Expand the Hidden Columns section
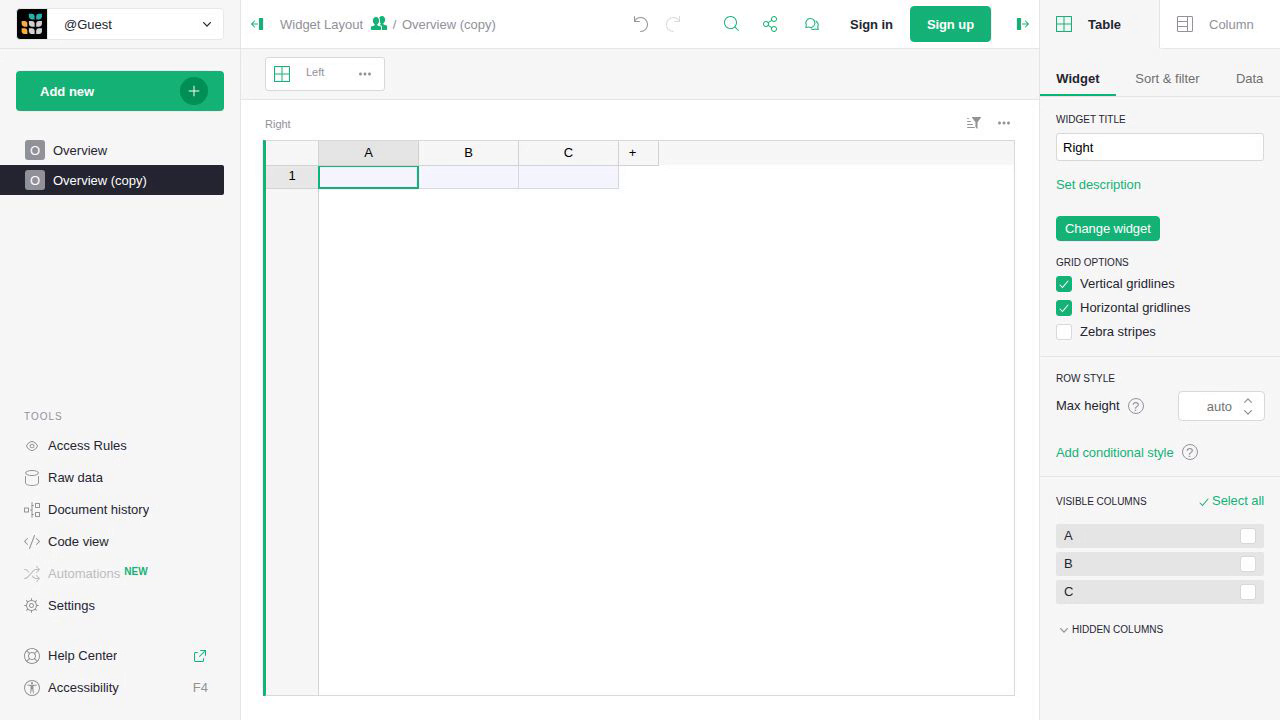 pyautogui.click(x=1110, y=629)
